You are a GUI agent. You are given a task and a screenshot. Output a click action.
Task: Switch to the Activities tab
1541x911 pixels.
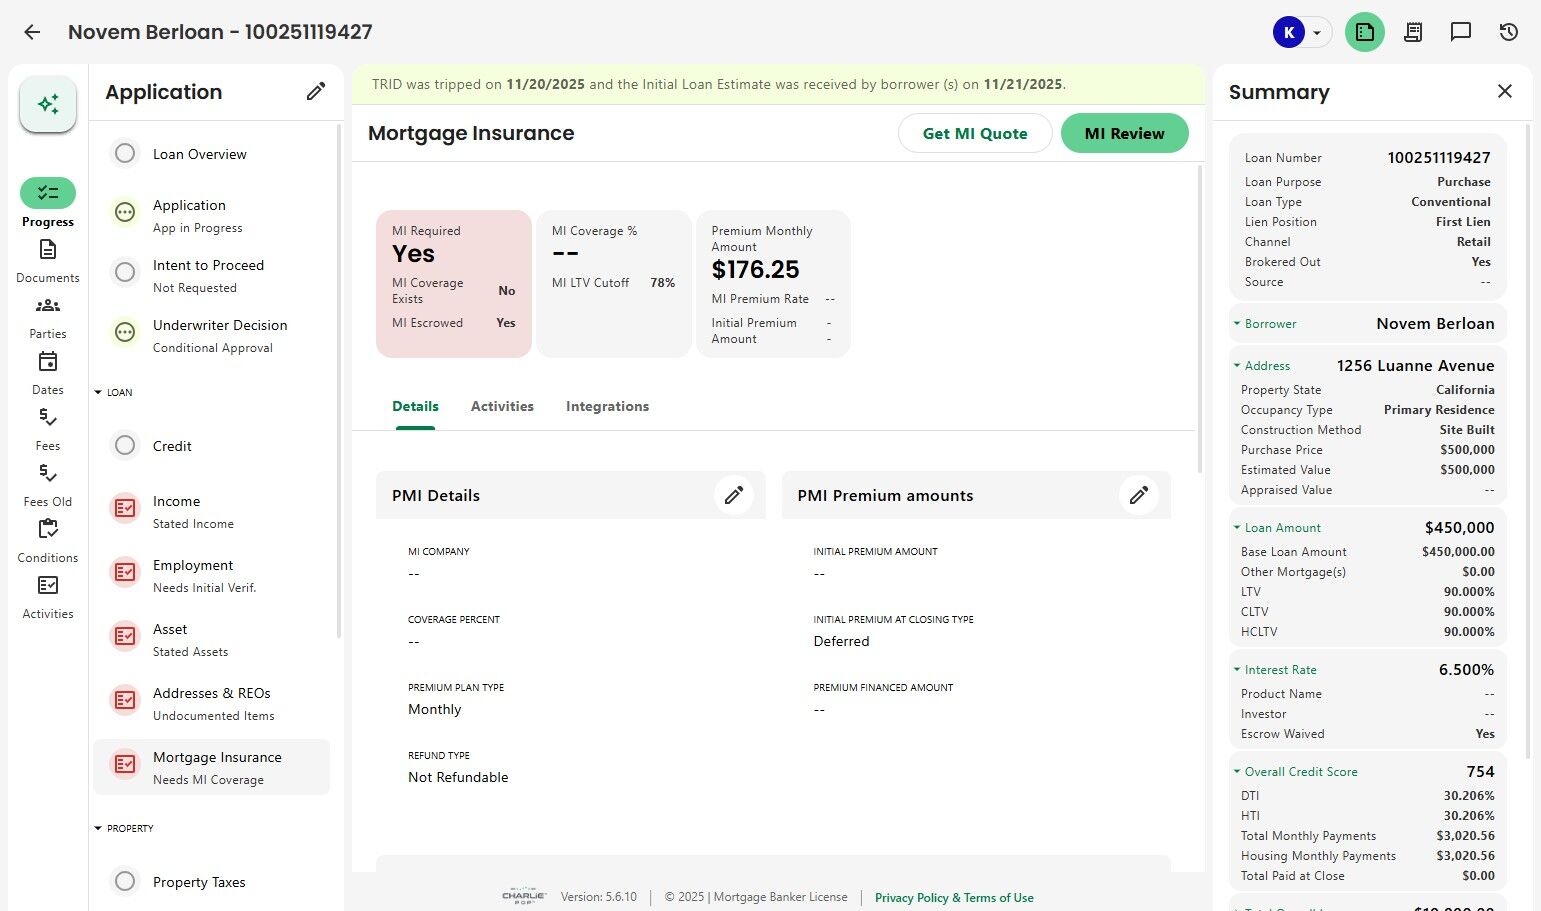coord(502,406)
